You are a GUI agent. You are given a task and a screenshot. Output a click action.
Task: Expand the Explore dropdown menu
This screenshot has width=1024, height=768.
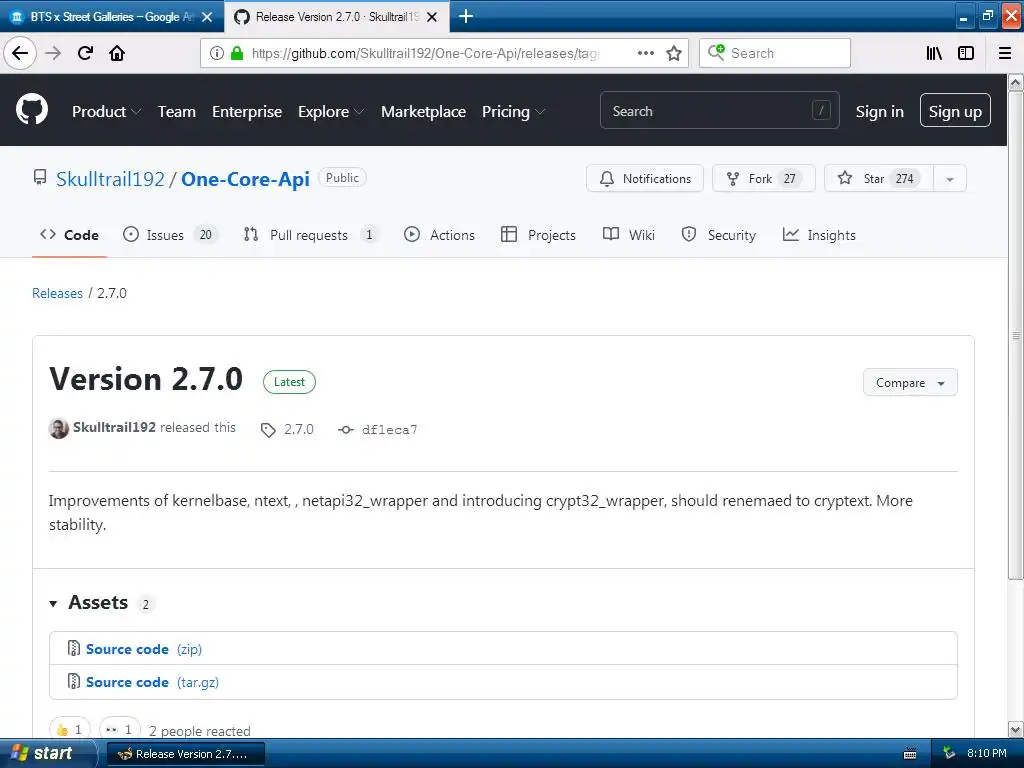click(331, 112)
